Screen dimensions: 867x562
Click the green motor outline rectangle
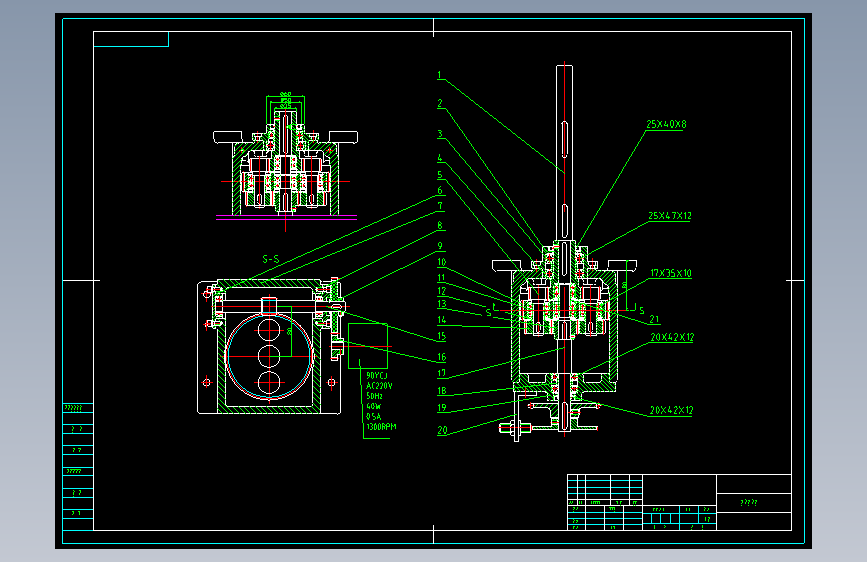368,346
